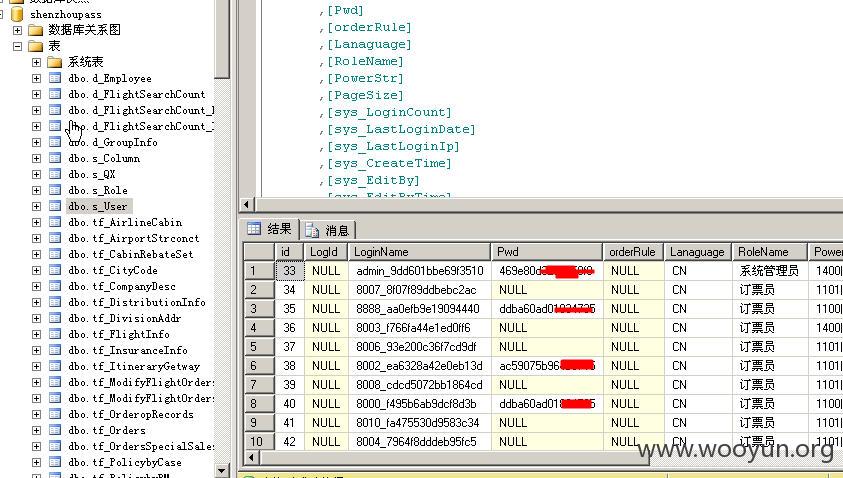The height and width of the screenshot is (478, 843).
Task: Click the shenzhoupass database icon
Action: 17,14
